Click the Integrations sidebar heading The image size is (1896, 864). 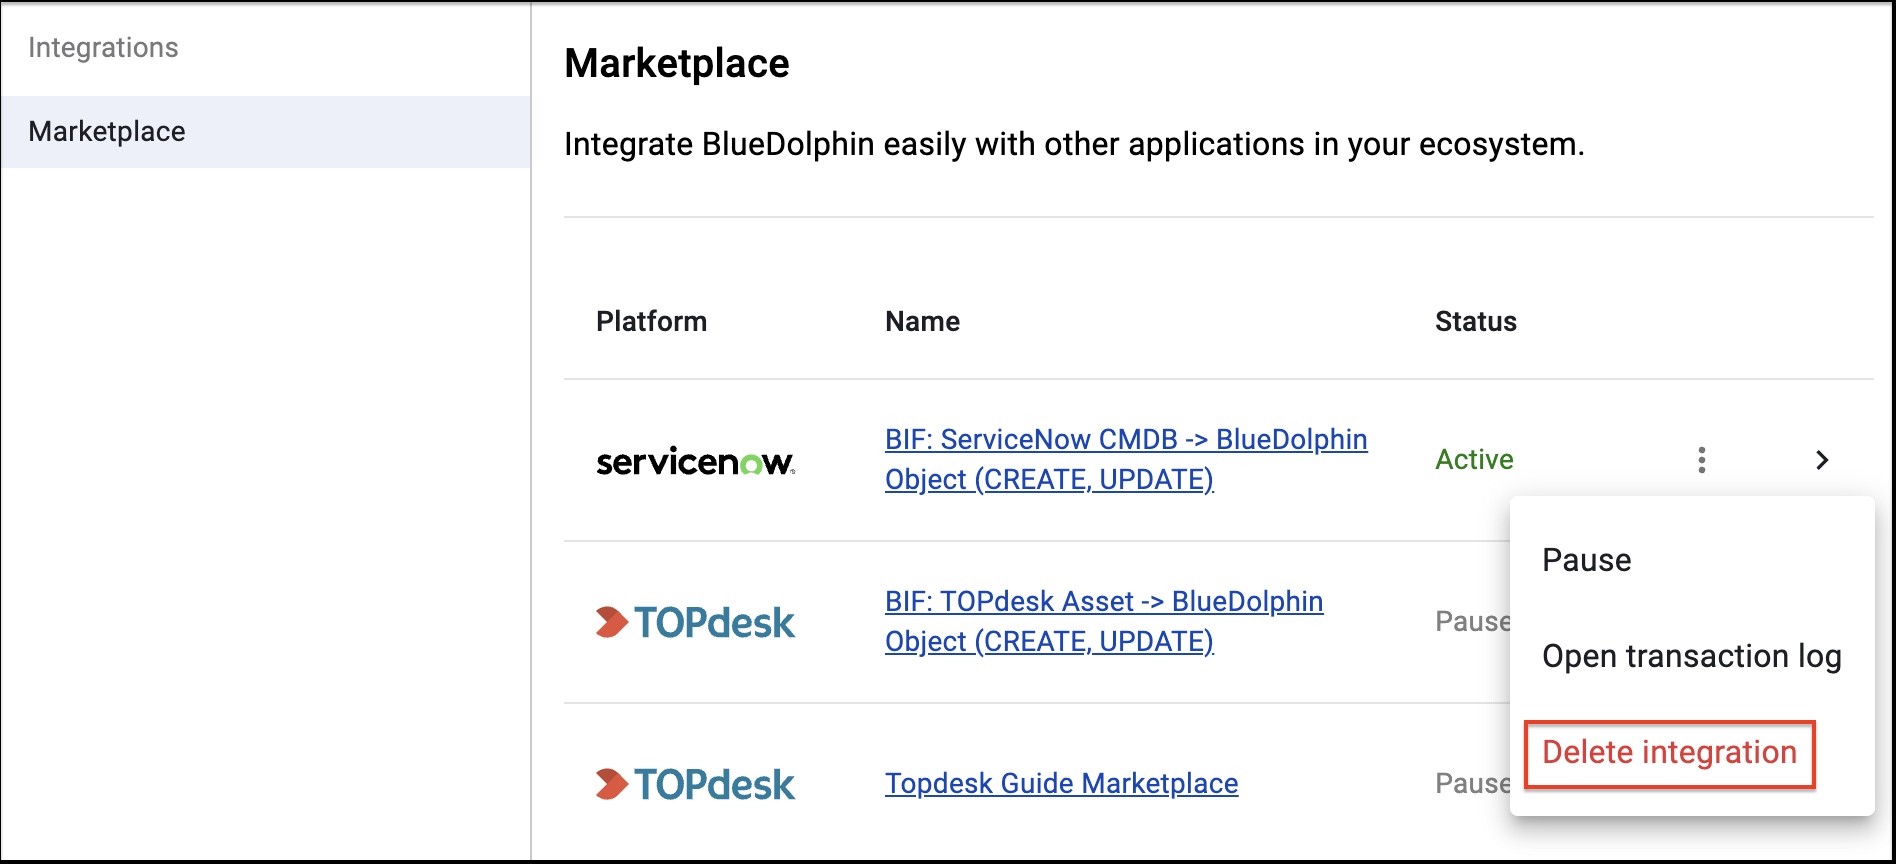pyautogui.click(x=103, y=48)
